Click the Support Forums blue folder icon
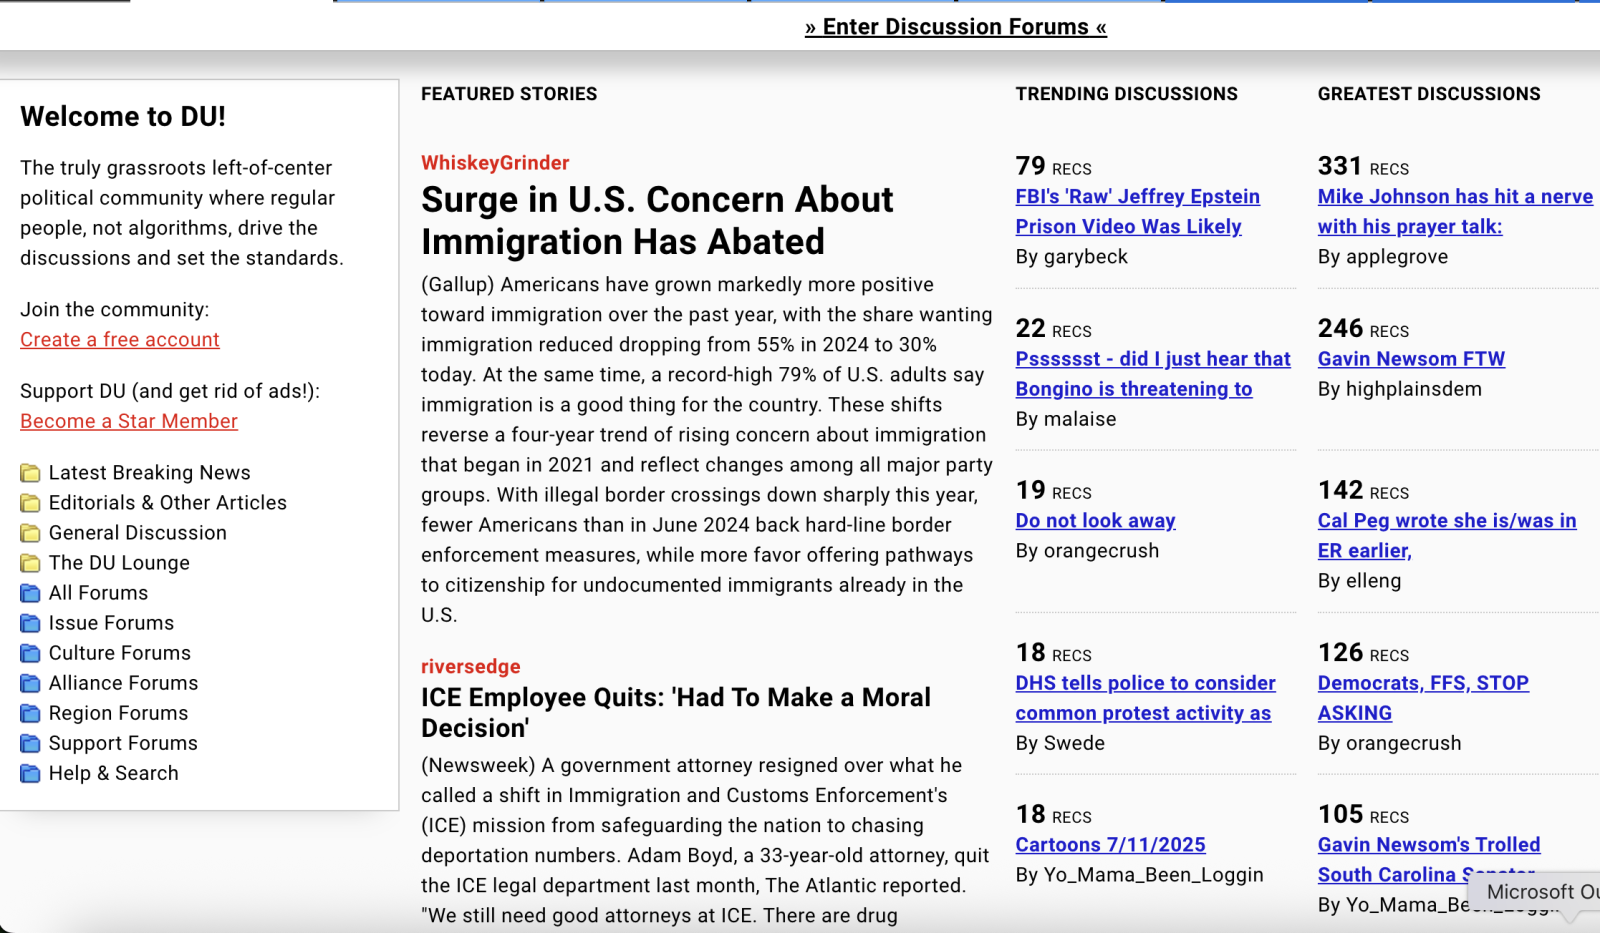Screen dimensions: 1600x933 (x=31, y=743)
